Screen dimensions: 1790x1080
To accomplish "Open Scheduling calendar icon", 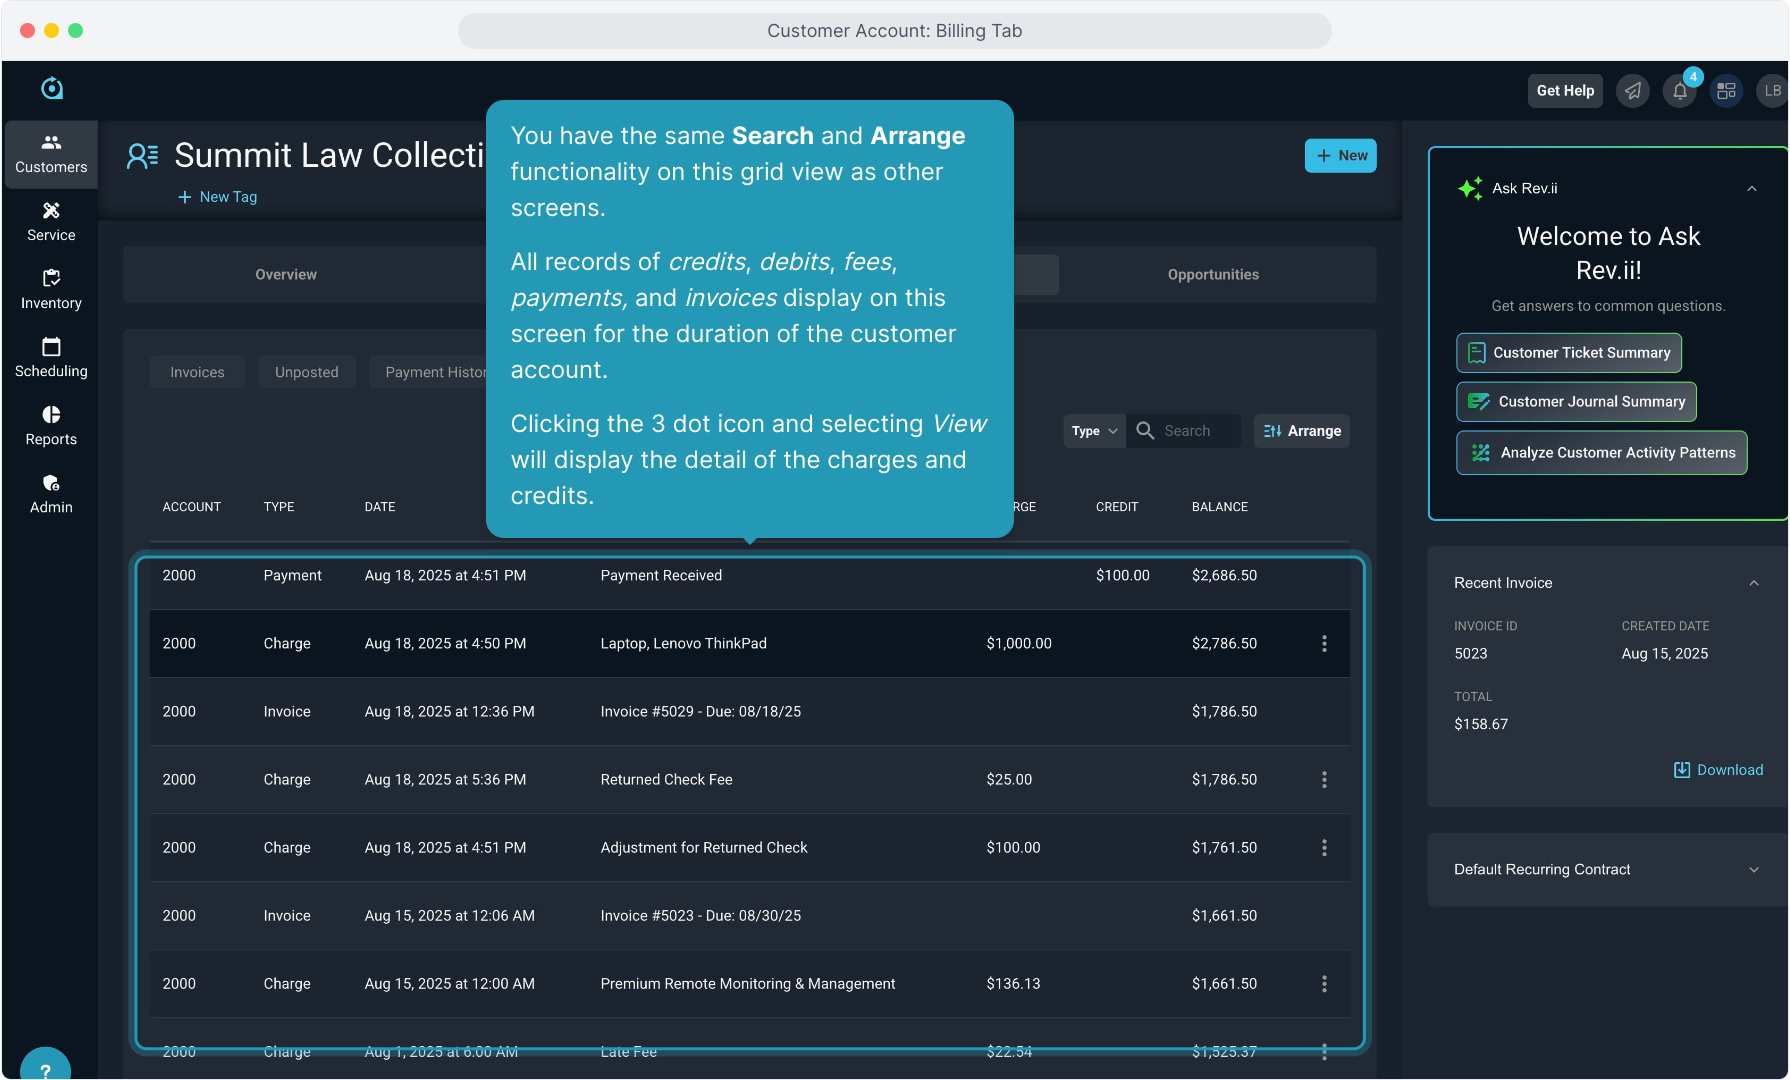I will 51,358.
